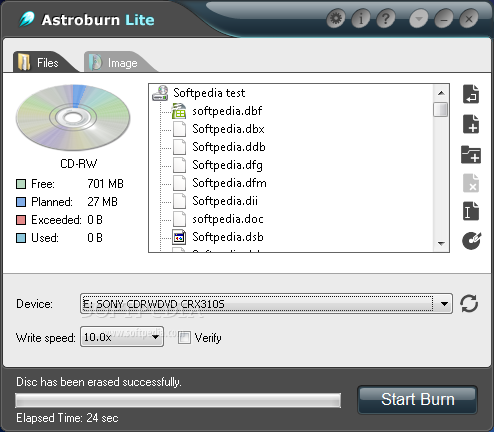
Task: Click the softpedia.dbf file icon
Action: pyautogui.click(x=179, y=111)
